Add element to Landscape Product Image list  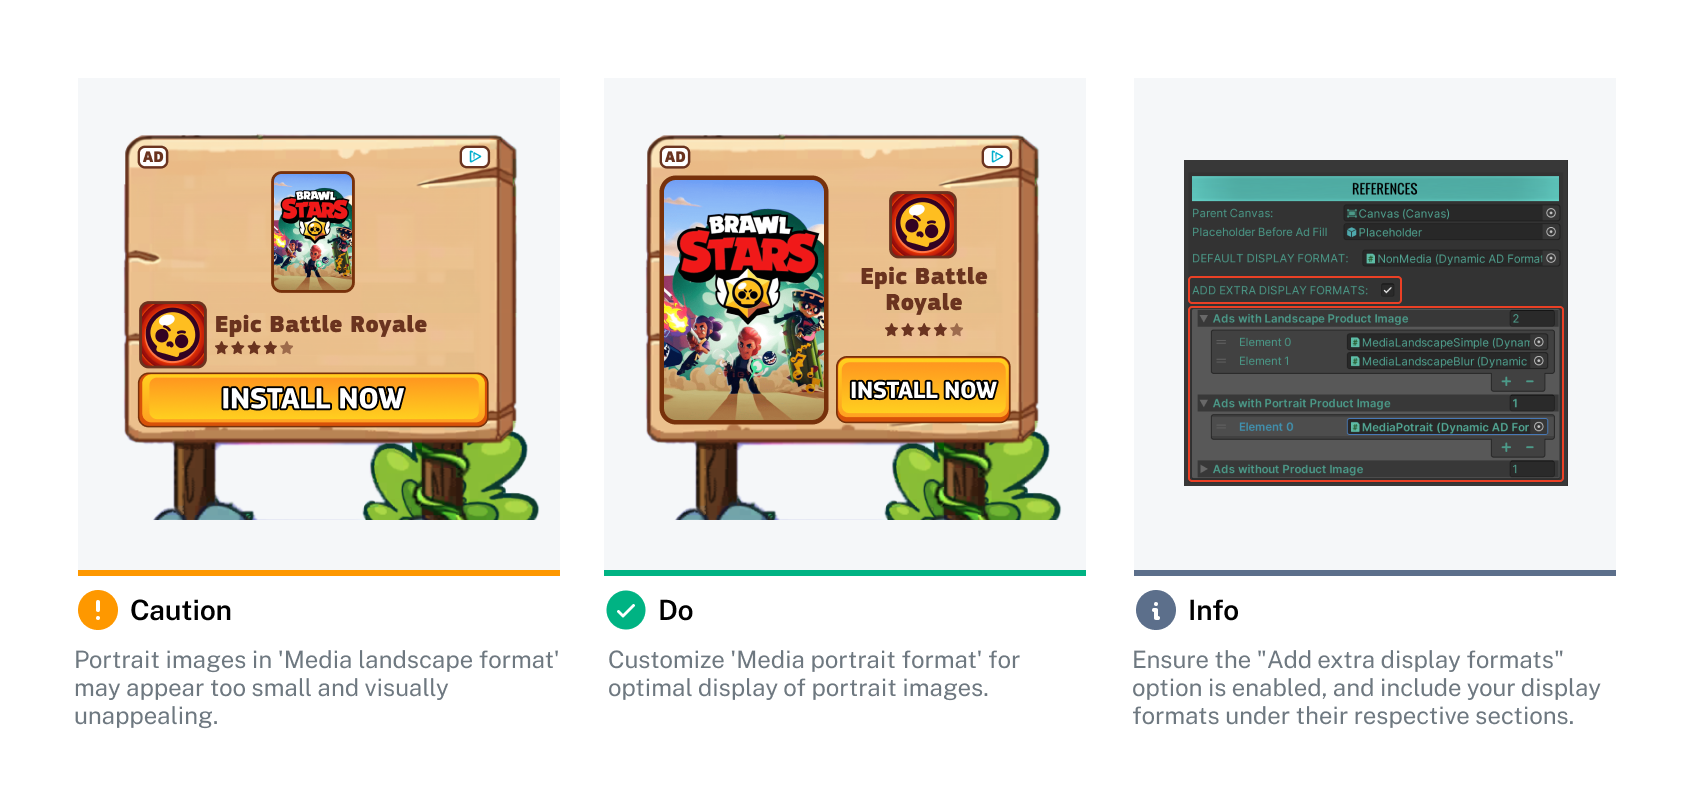[x=1506, y=382]
